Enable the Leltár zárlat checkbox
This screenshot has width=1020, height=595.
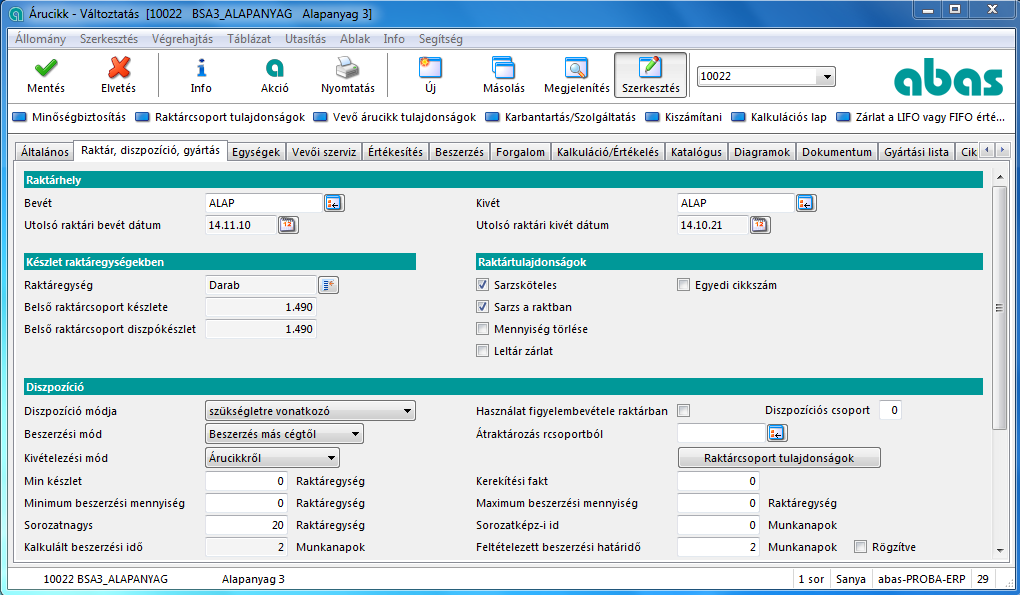(482, 351)
